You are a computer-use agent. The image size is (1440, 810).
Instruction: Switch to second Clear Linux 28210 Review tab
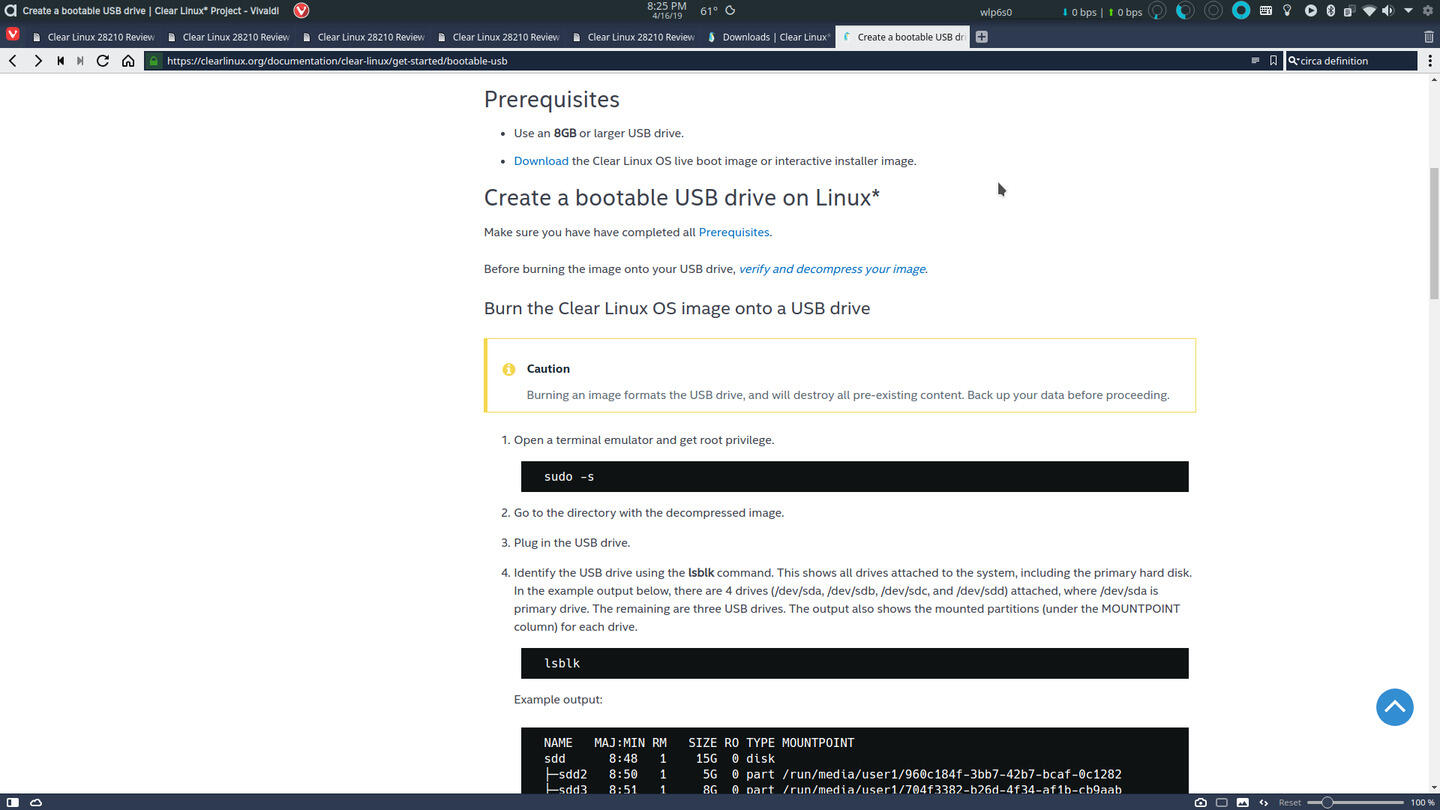pos(227,37)
